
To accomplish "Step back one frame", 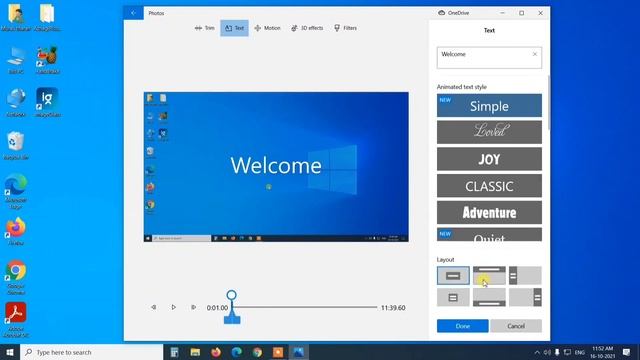I will (153, 307).
